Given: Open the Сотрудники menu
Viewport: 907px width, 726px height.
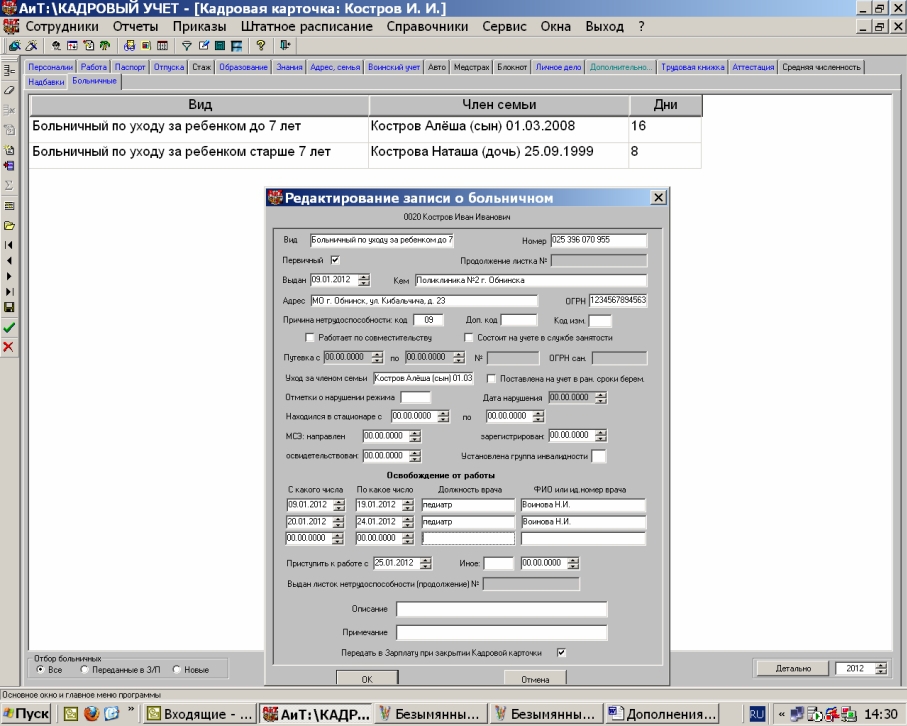Looking at the screenshot, I should [62, 27].
